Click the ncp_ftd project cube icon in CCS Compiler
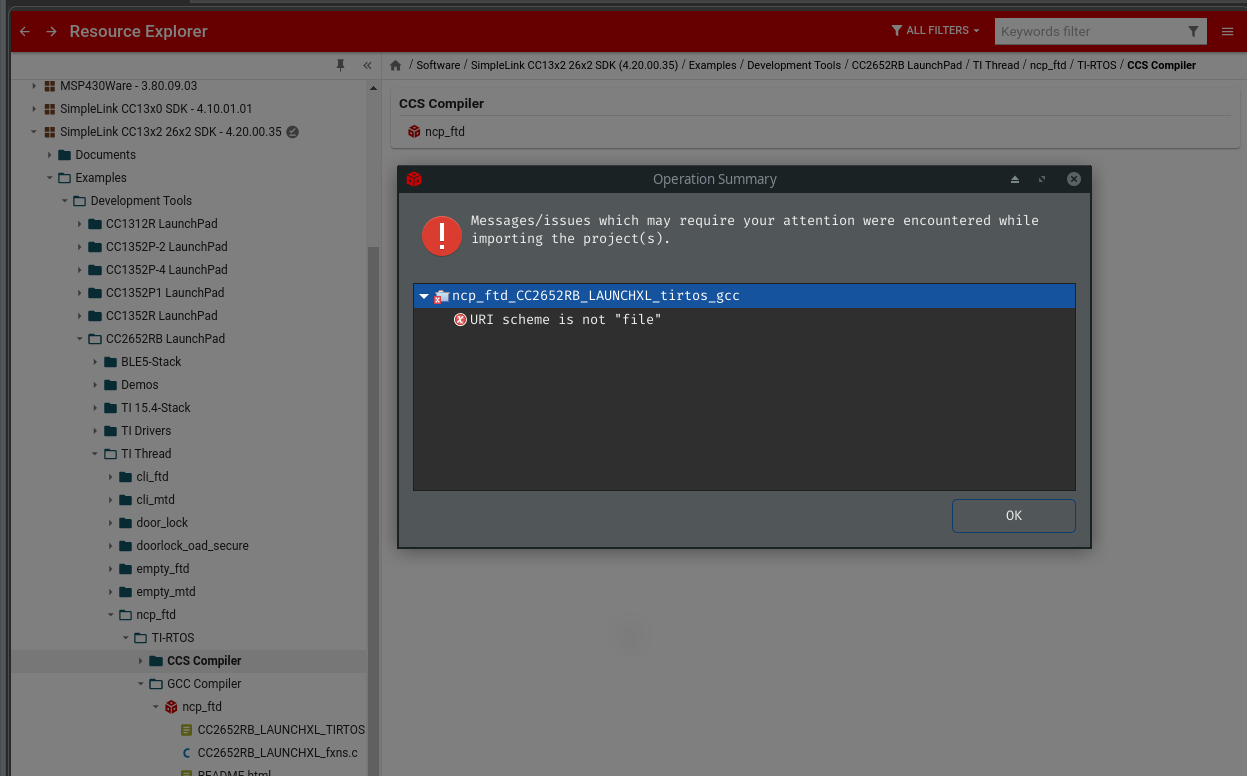The width and height of the screenshot is (1247, 776). (414, 131)
